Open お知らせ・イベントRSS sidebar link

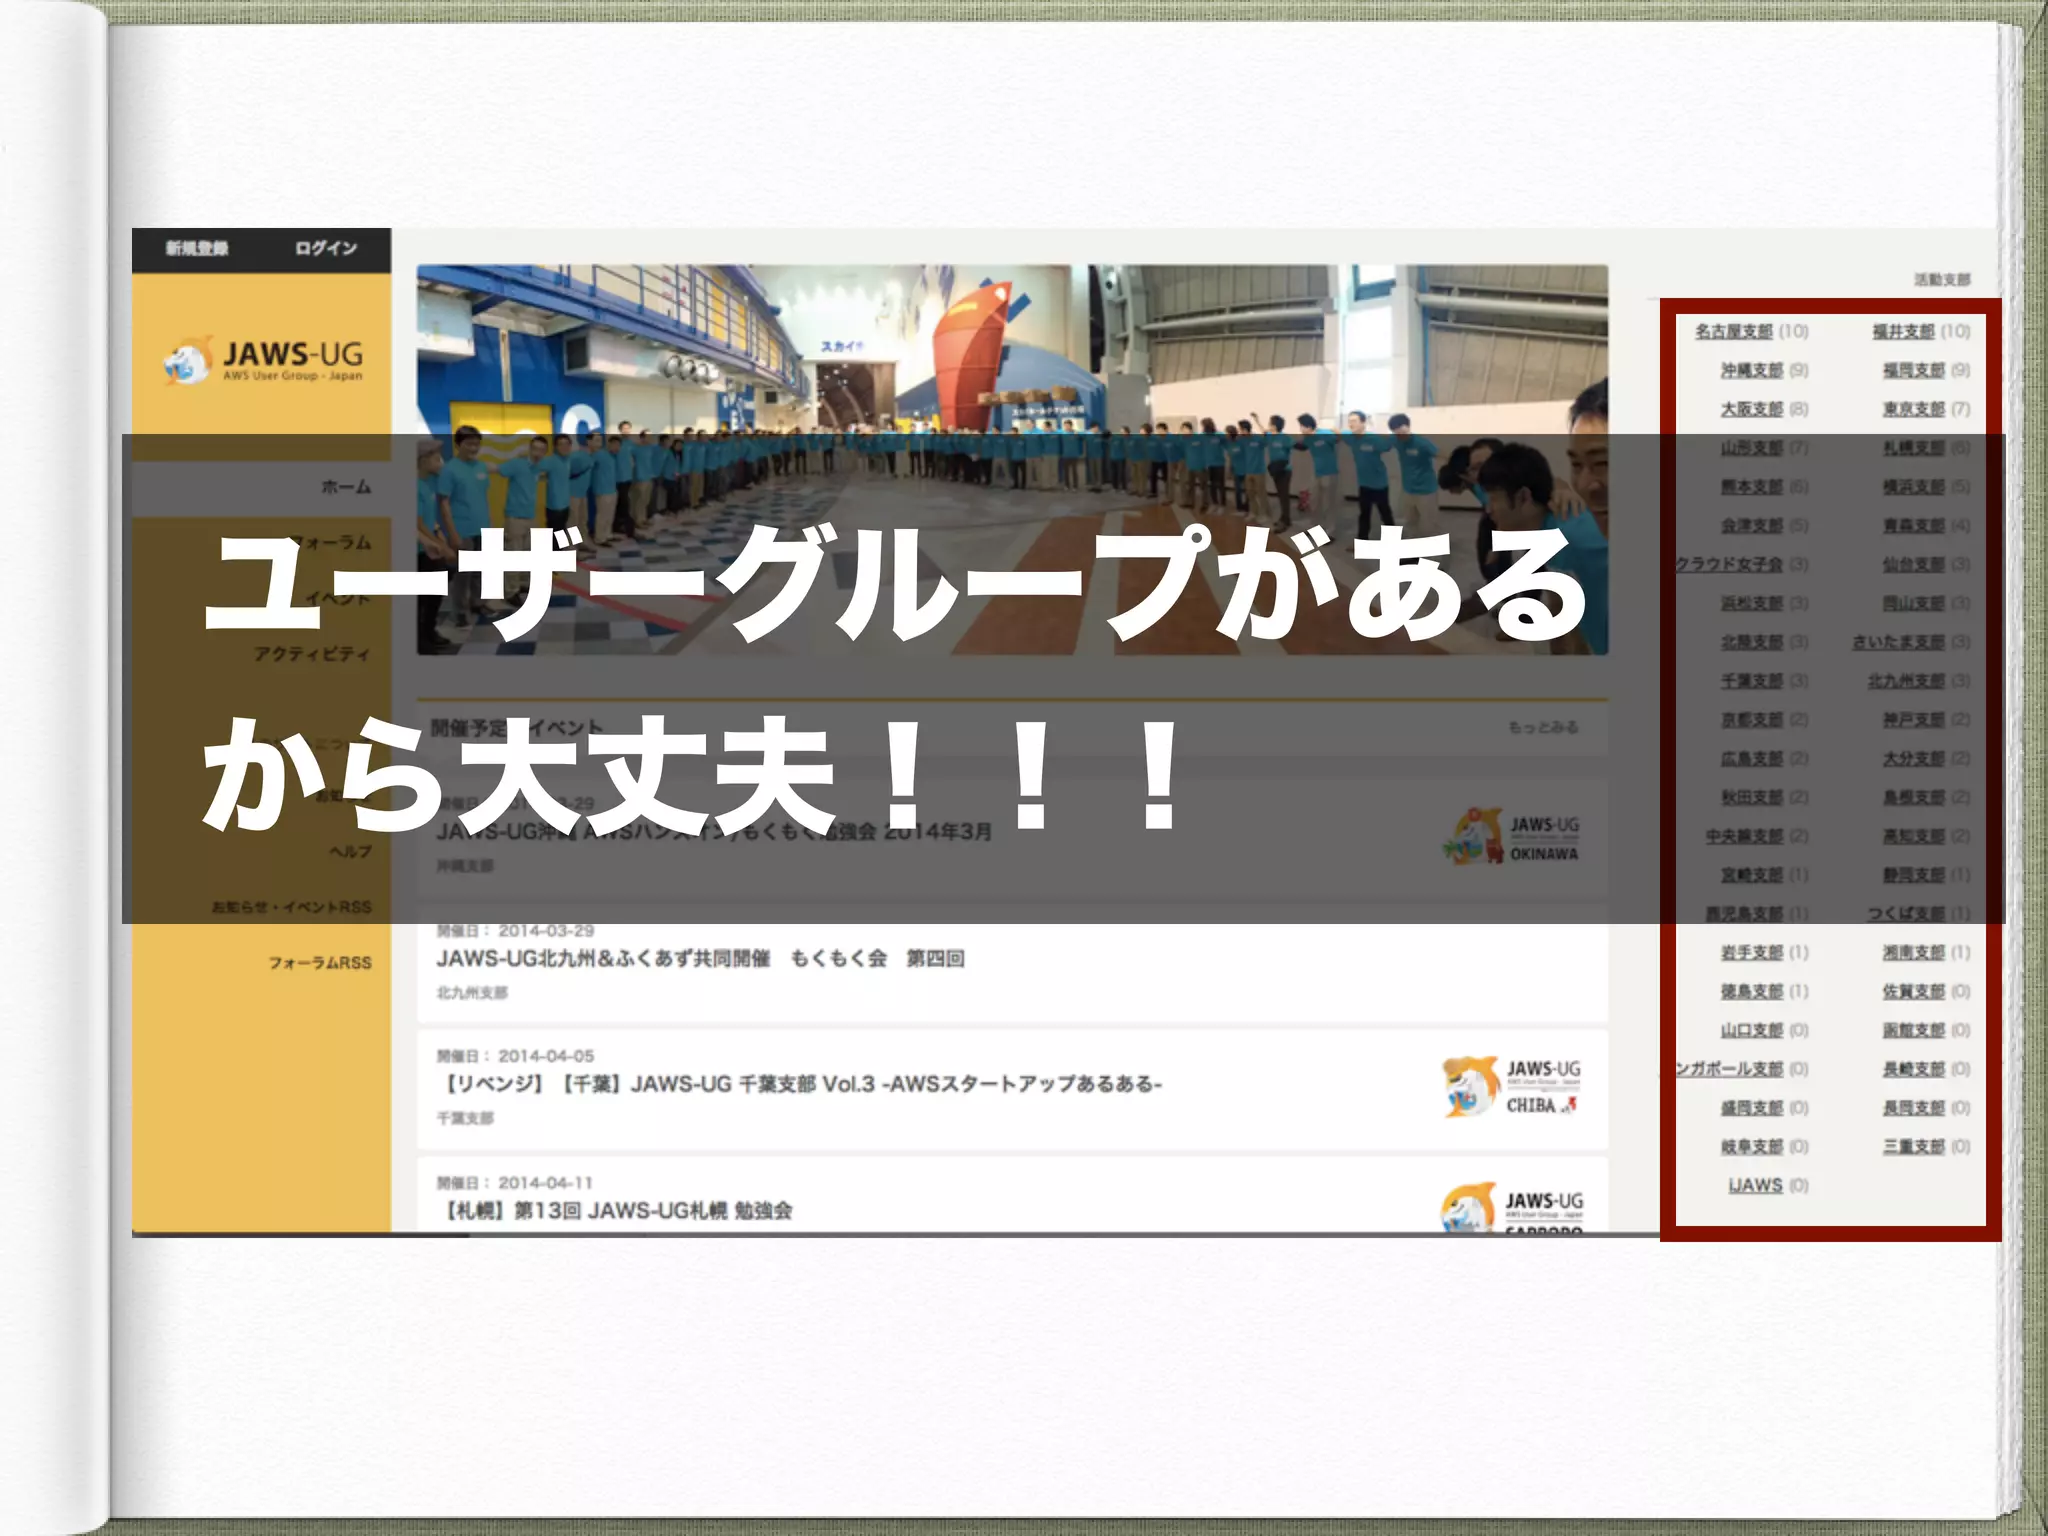point(291,907)
